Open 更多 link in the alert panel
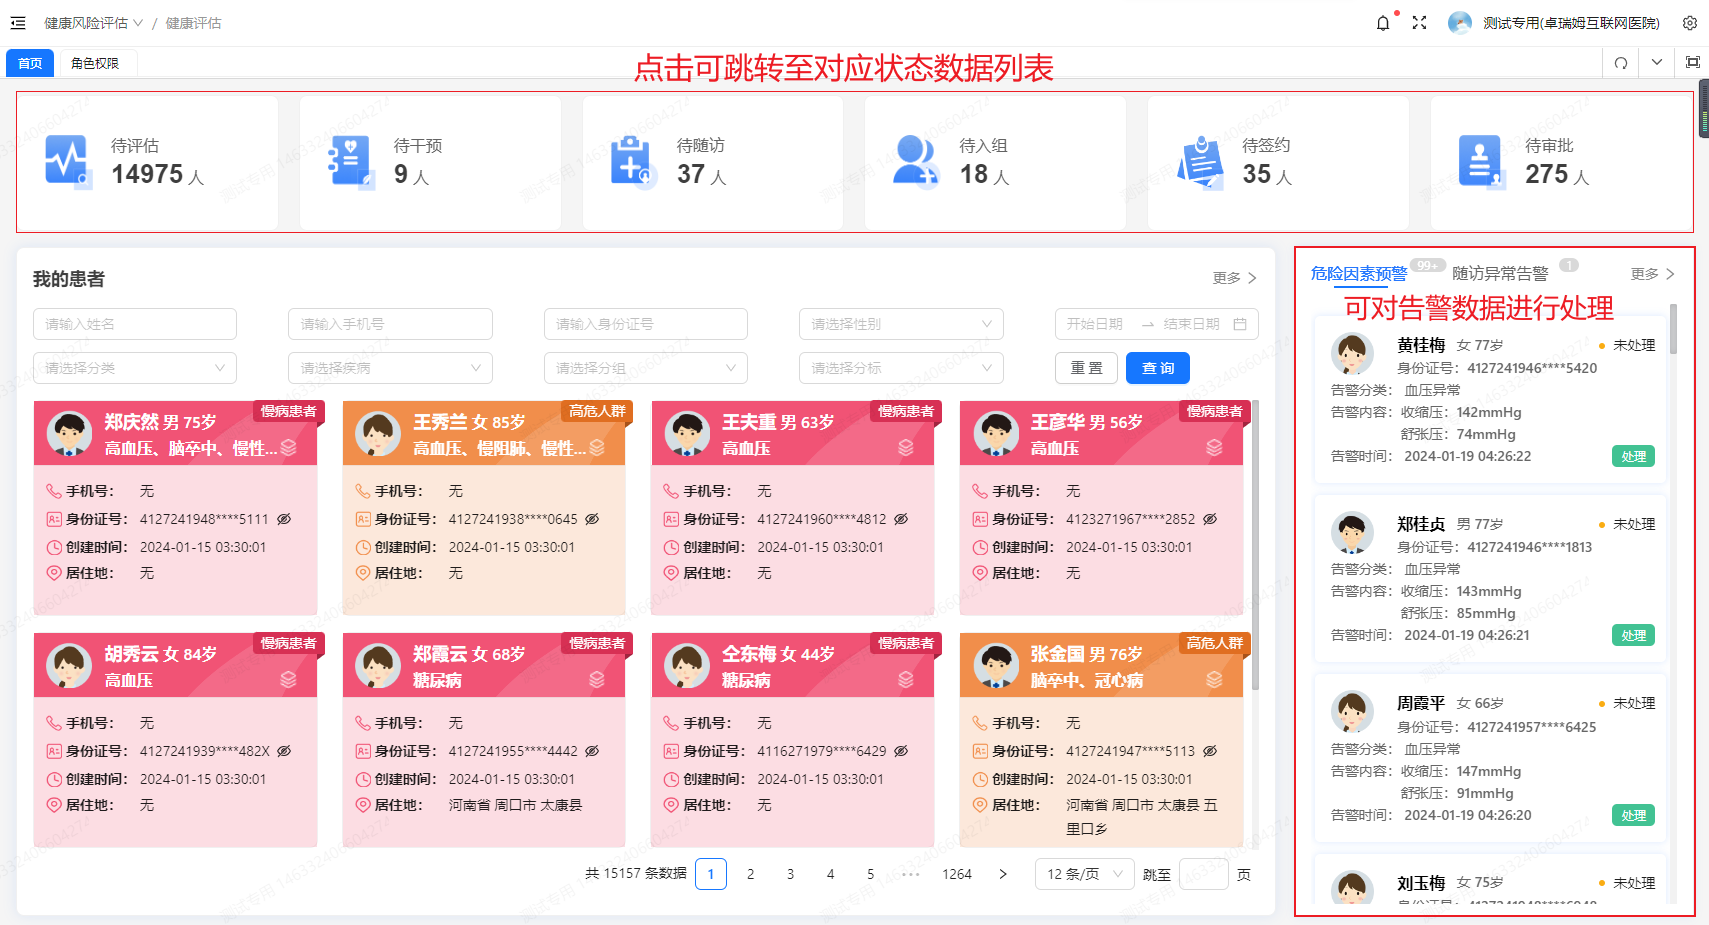The height and width of the screenshot is (925, 1709). pos(1652,273)
